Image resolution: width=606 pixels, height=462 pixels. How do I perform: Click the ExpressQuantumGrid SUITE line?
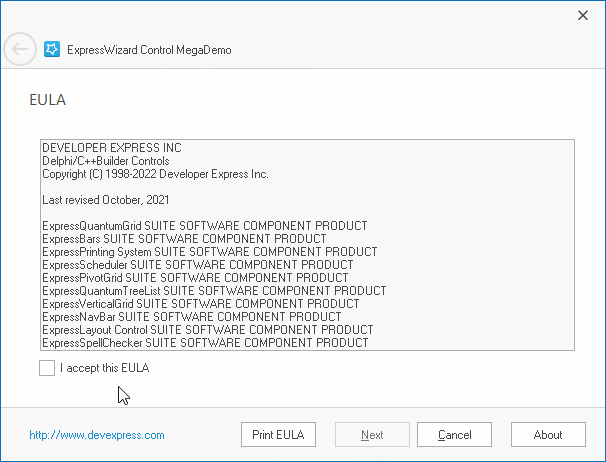pos(205,226)
